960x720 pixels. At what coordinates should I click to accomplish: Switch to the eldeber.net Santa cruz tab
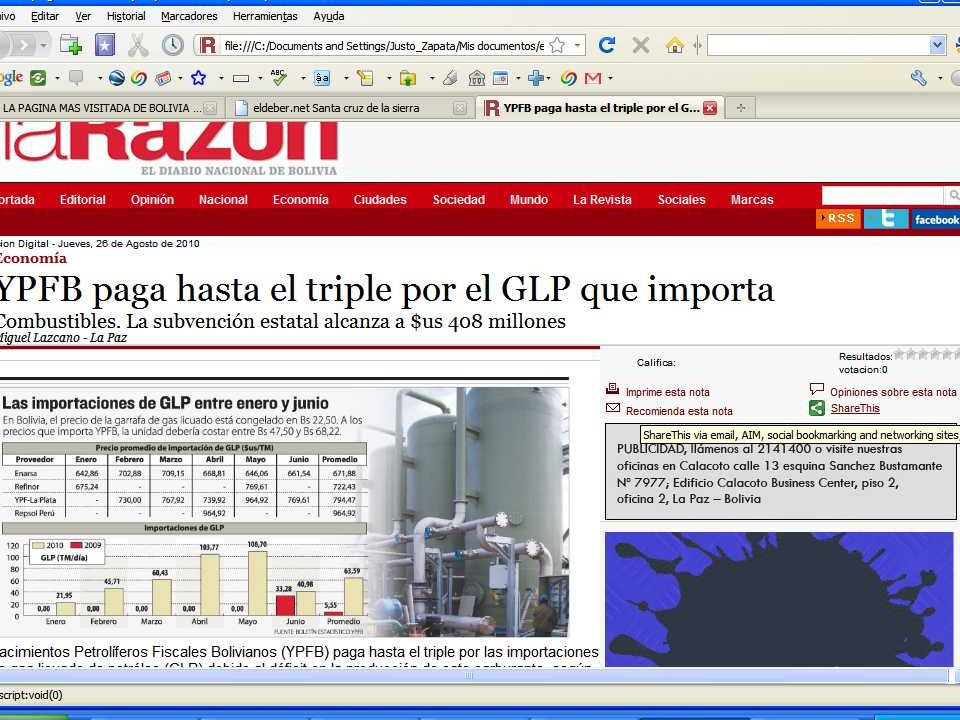pos(349,108)
